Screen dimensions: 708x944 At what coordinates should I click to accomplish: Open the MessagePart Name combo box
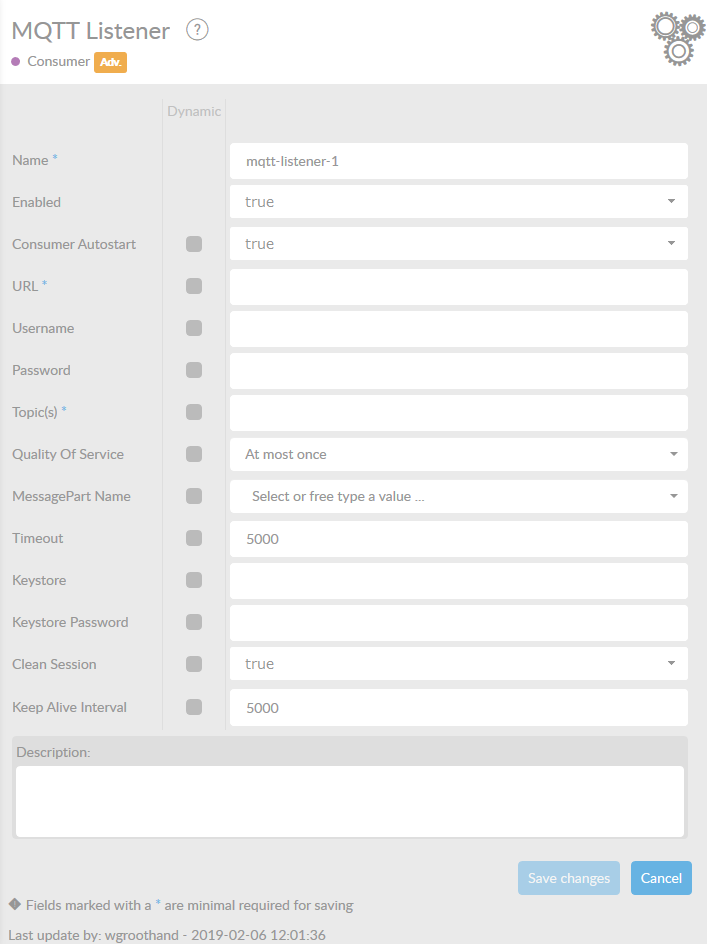[x=458, y=496]
